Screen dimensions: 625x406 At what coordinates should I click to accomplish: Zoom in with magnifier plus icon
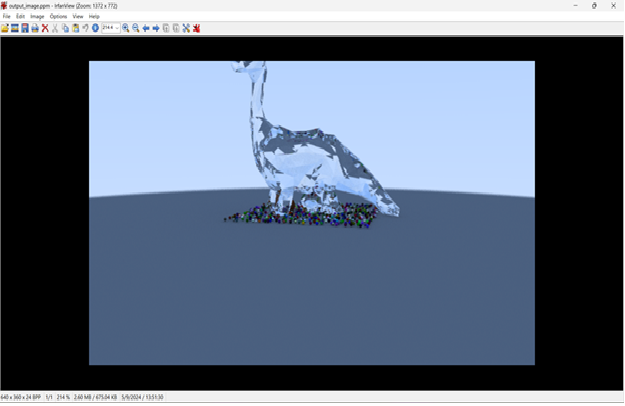[126, 28]
